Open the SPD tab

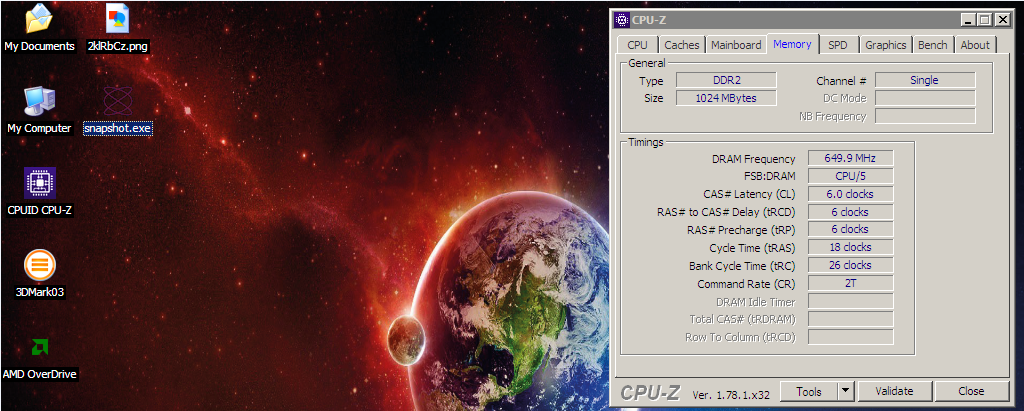[838, 45]
